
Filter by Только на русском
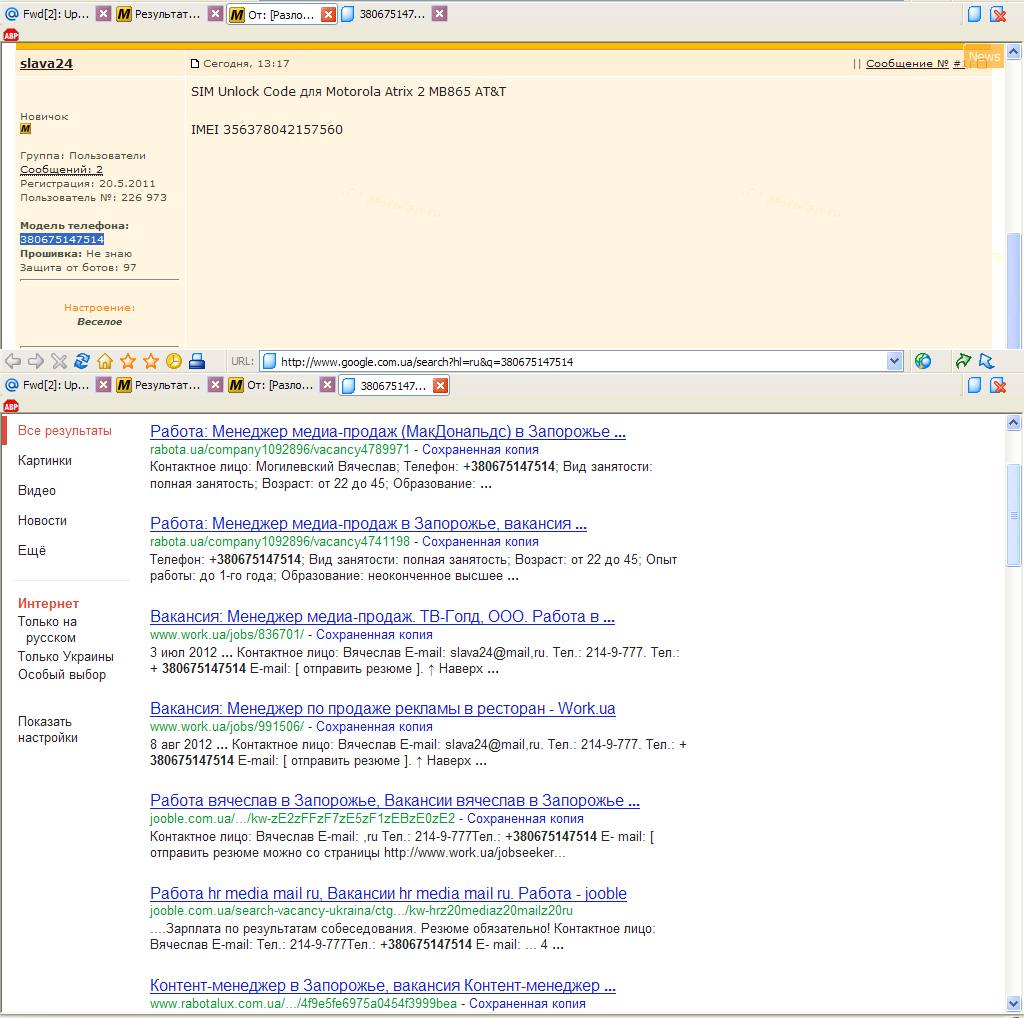point(47,629)
